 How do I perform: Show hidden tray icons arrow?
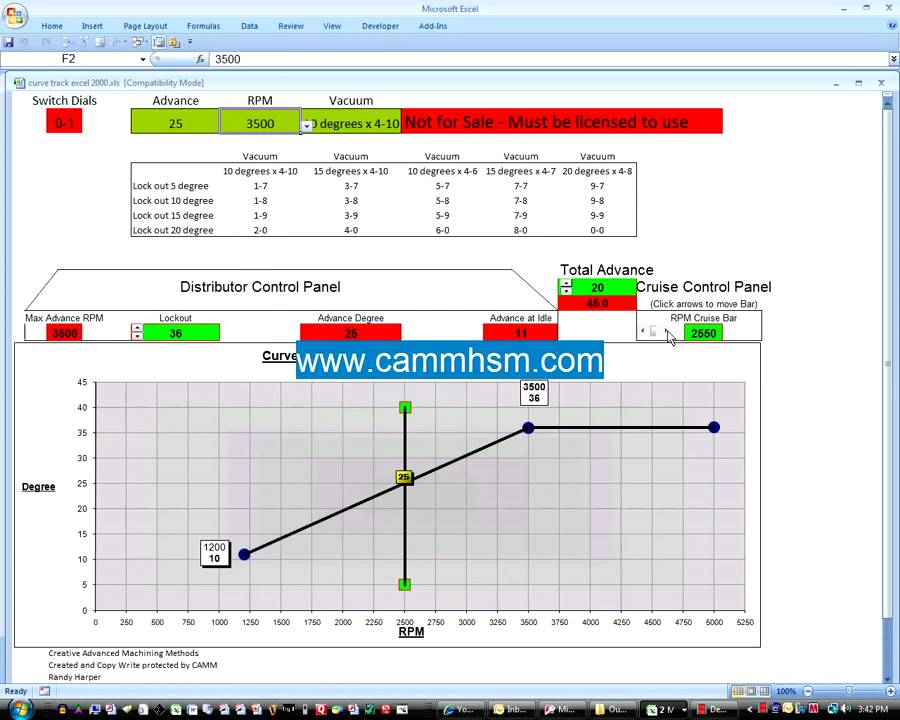tap(750, 710)
